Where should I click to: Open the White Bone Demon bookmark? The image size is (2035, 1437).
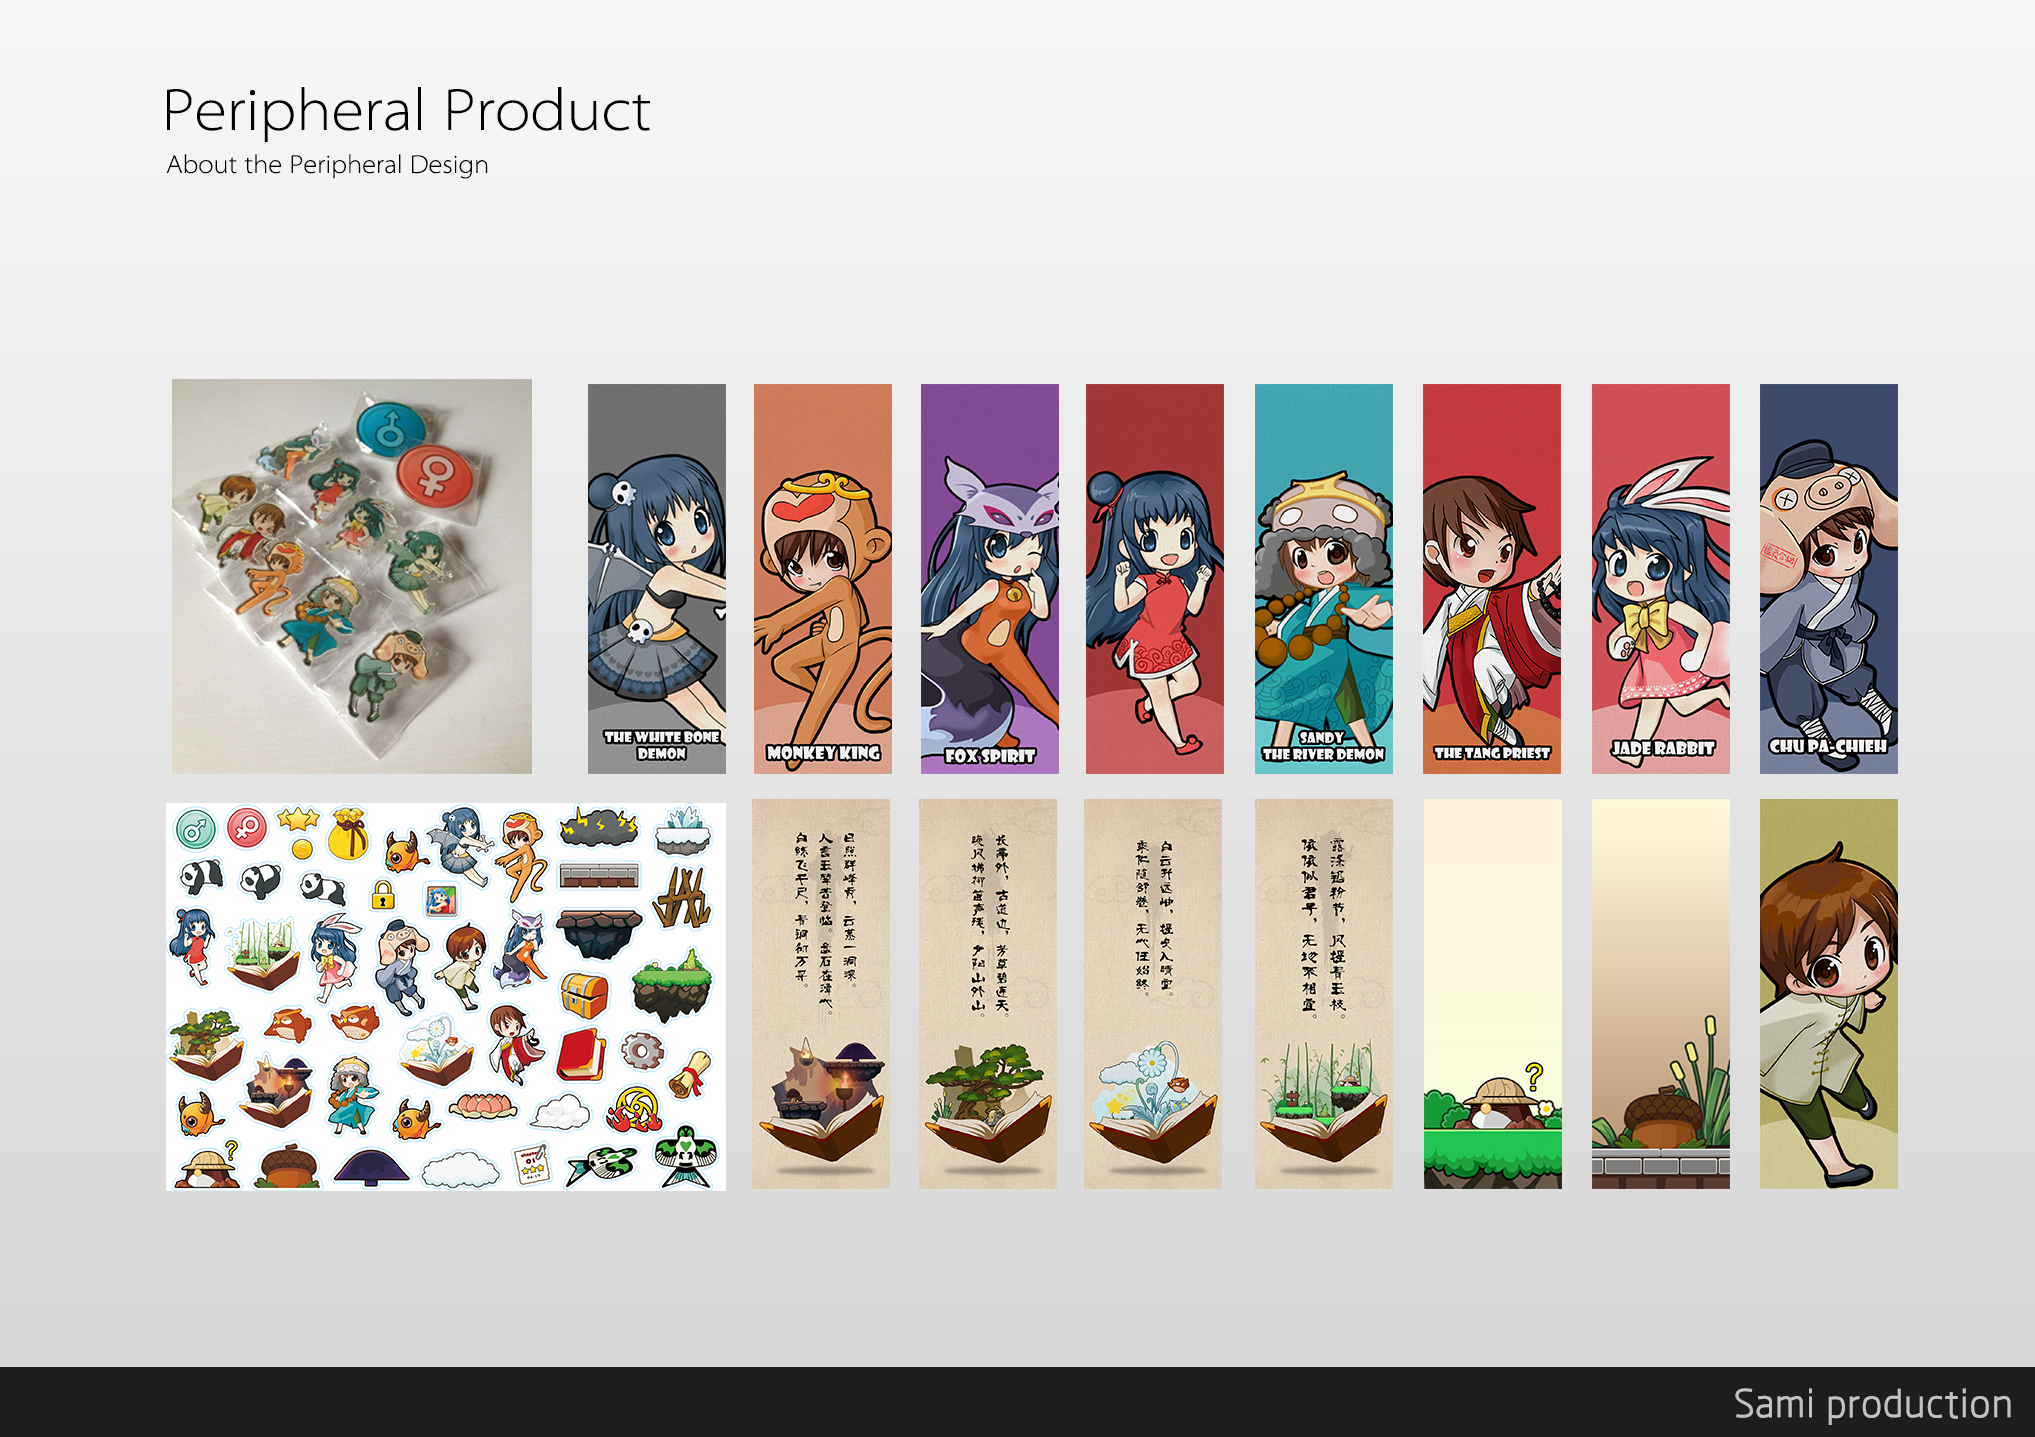(657, 578)
